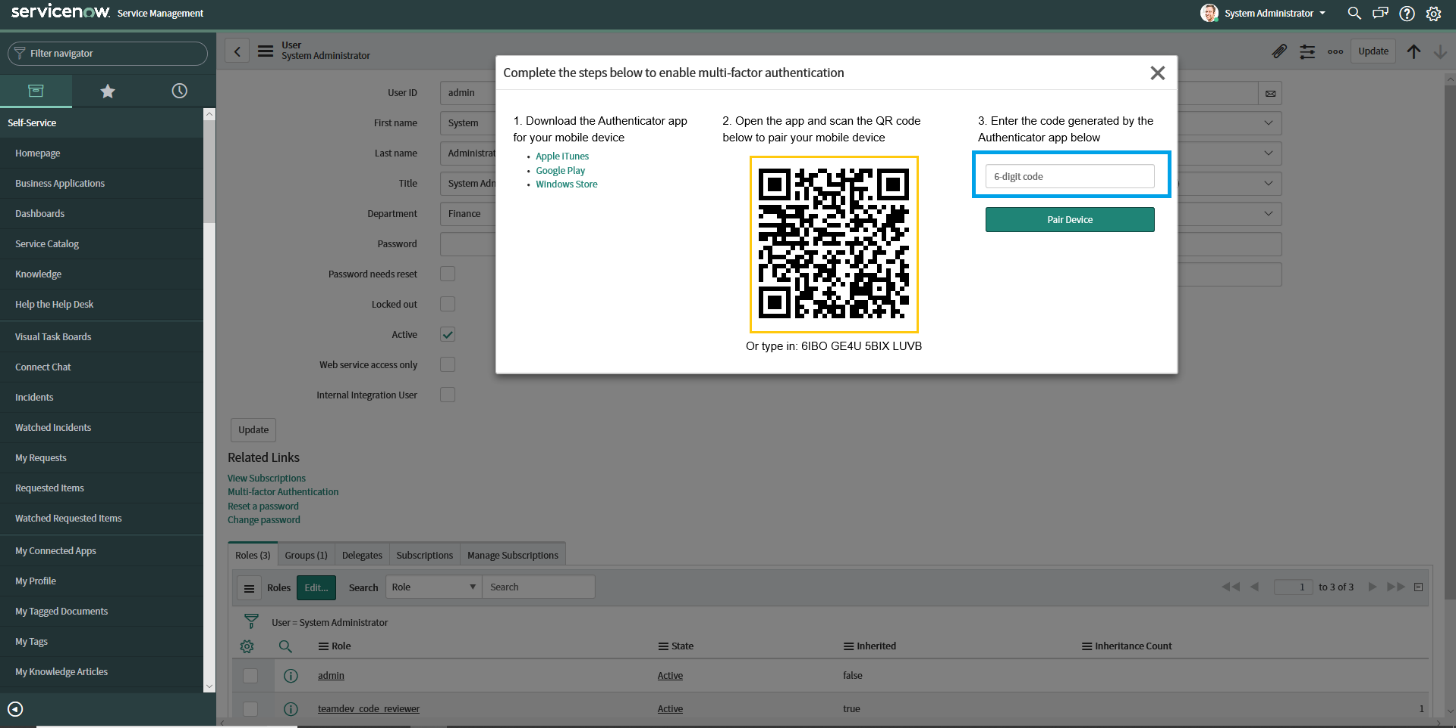Switch to the Favorites star tab in navigator
The height and width of the screenshot is (728, 1456).
click(107, 90)
